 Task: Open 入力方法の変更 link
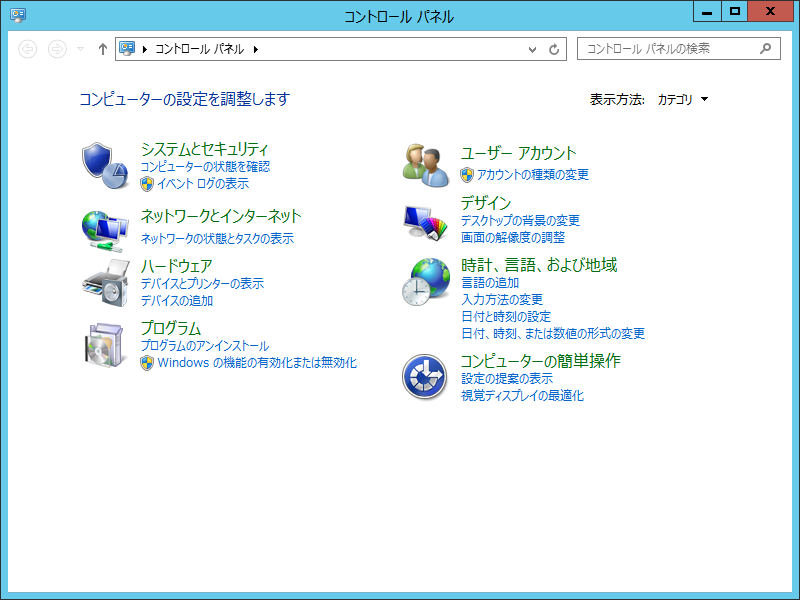coord(502,299)
